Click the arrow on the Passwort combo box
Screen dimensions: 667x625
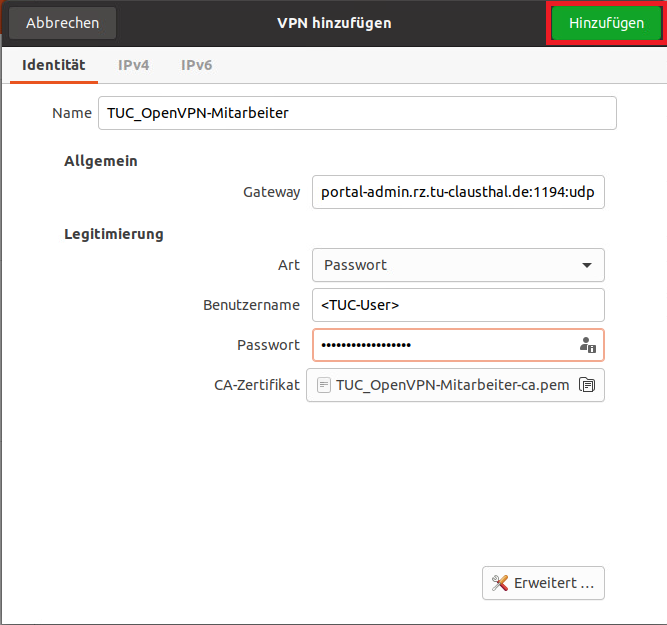pyautogui.click(x=586, y=265)
